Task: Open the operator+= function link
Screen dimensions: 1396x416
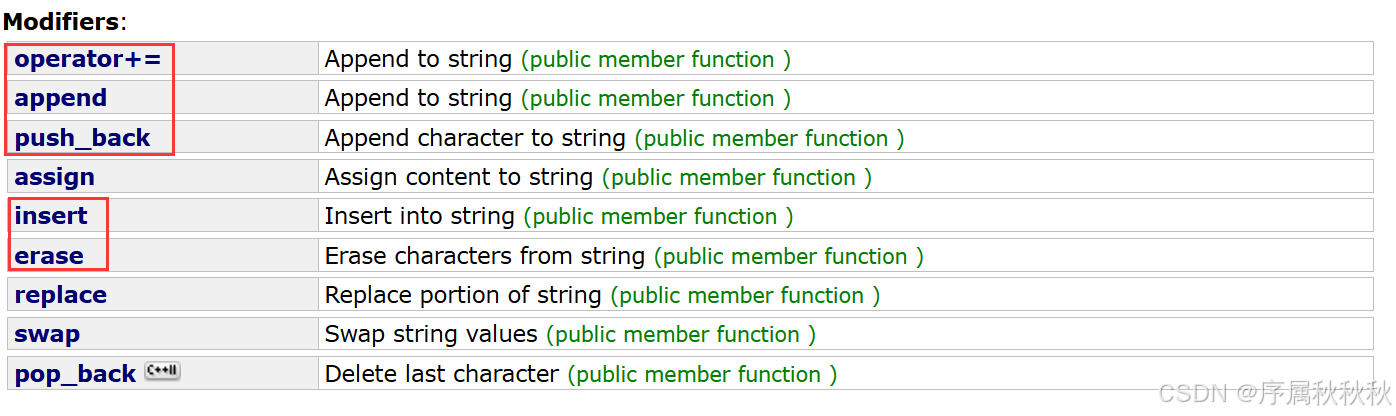Action: [87, 59]
